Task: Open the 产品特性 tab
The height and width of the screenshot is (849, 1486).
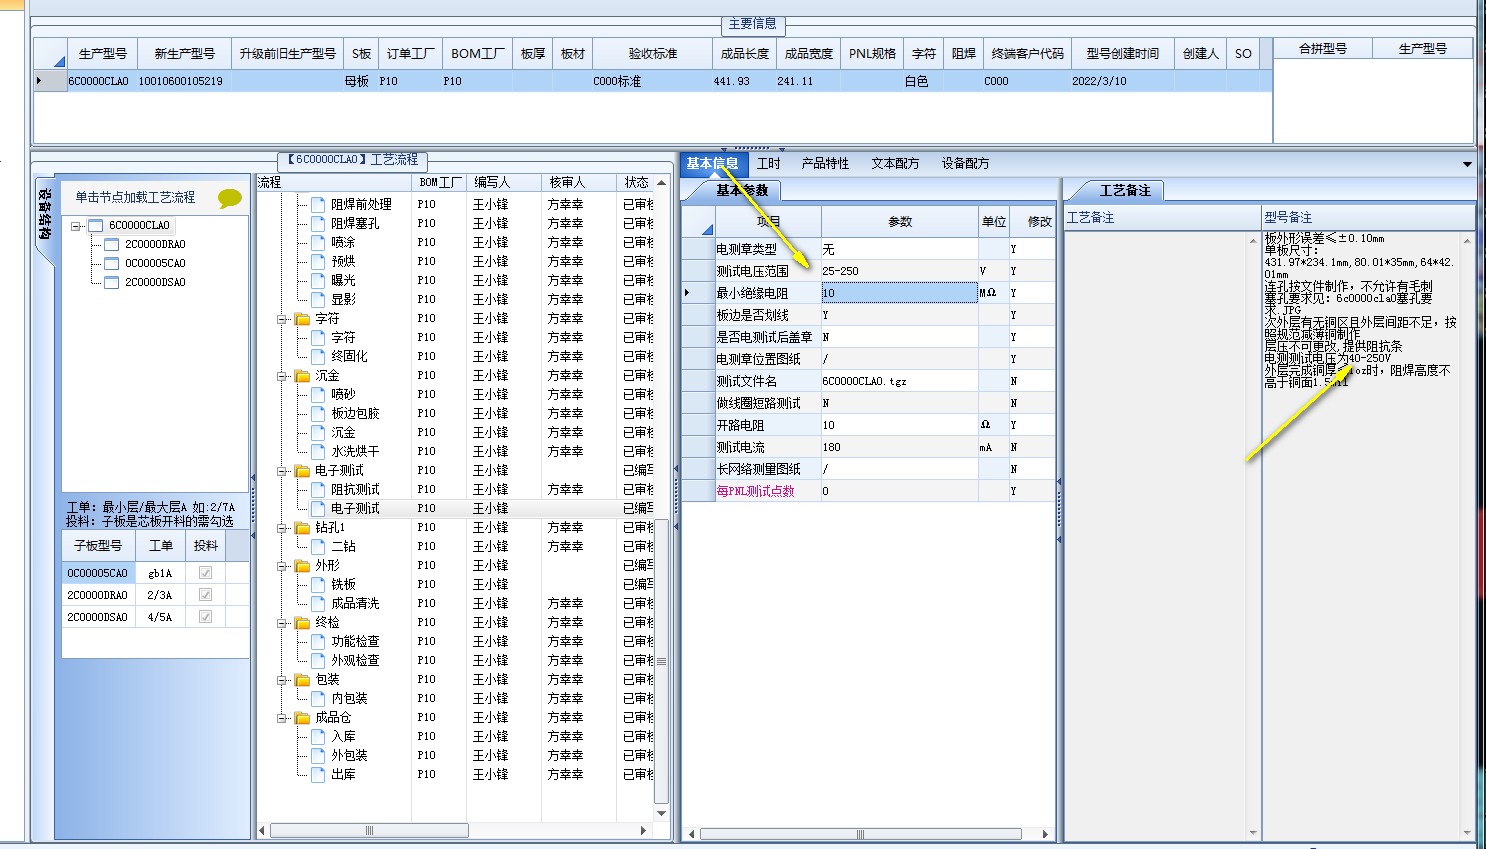Action: (825, 164)
